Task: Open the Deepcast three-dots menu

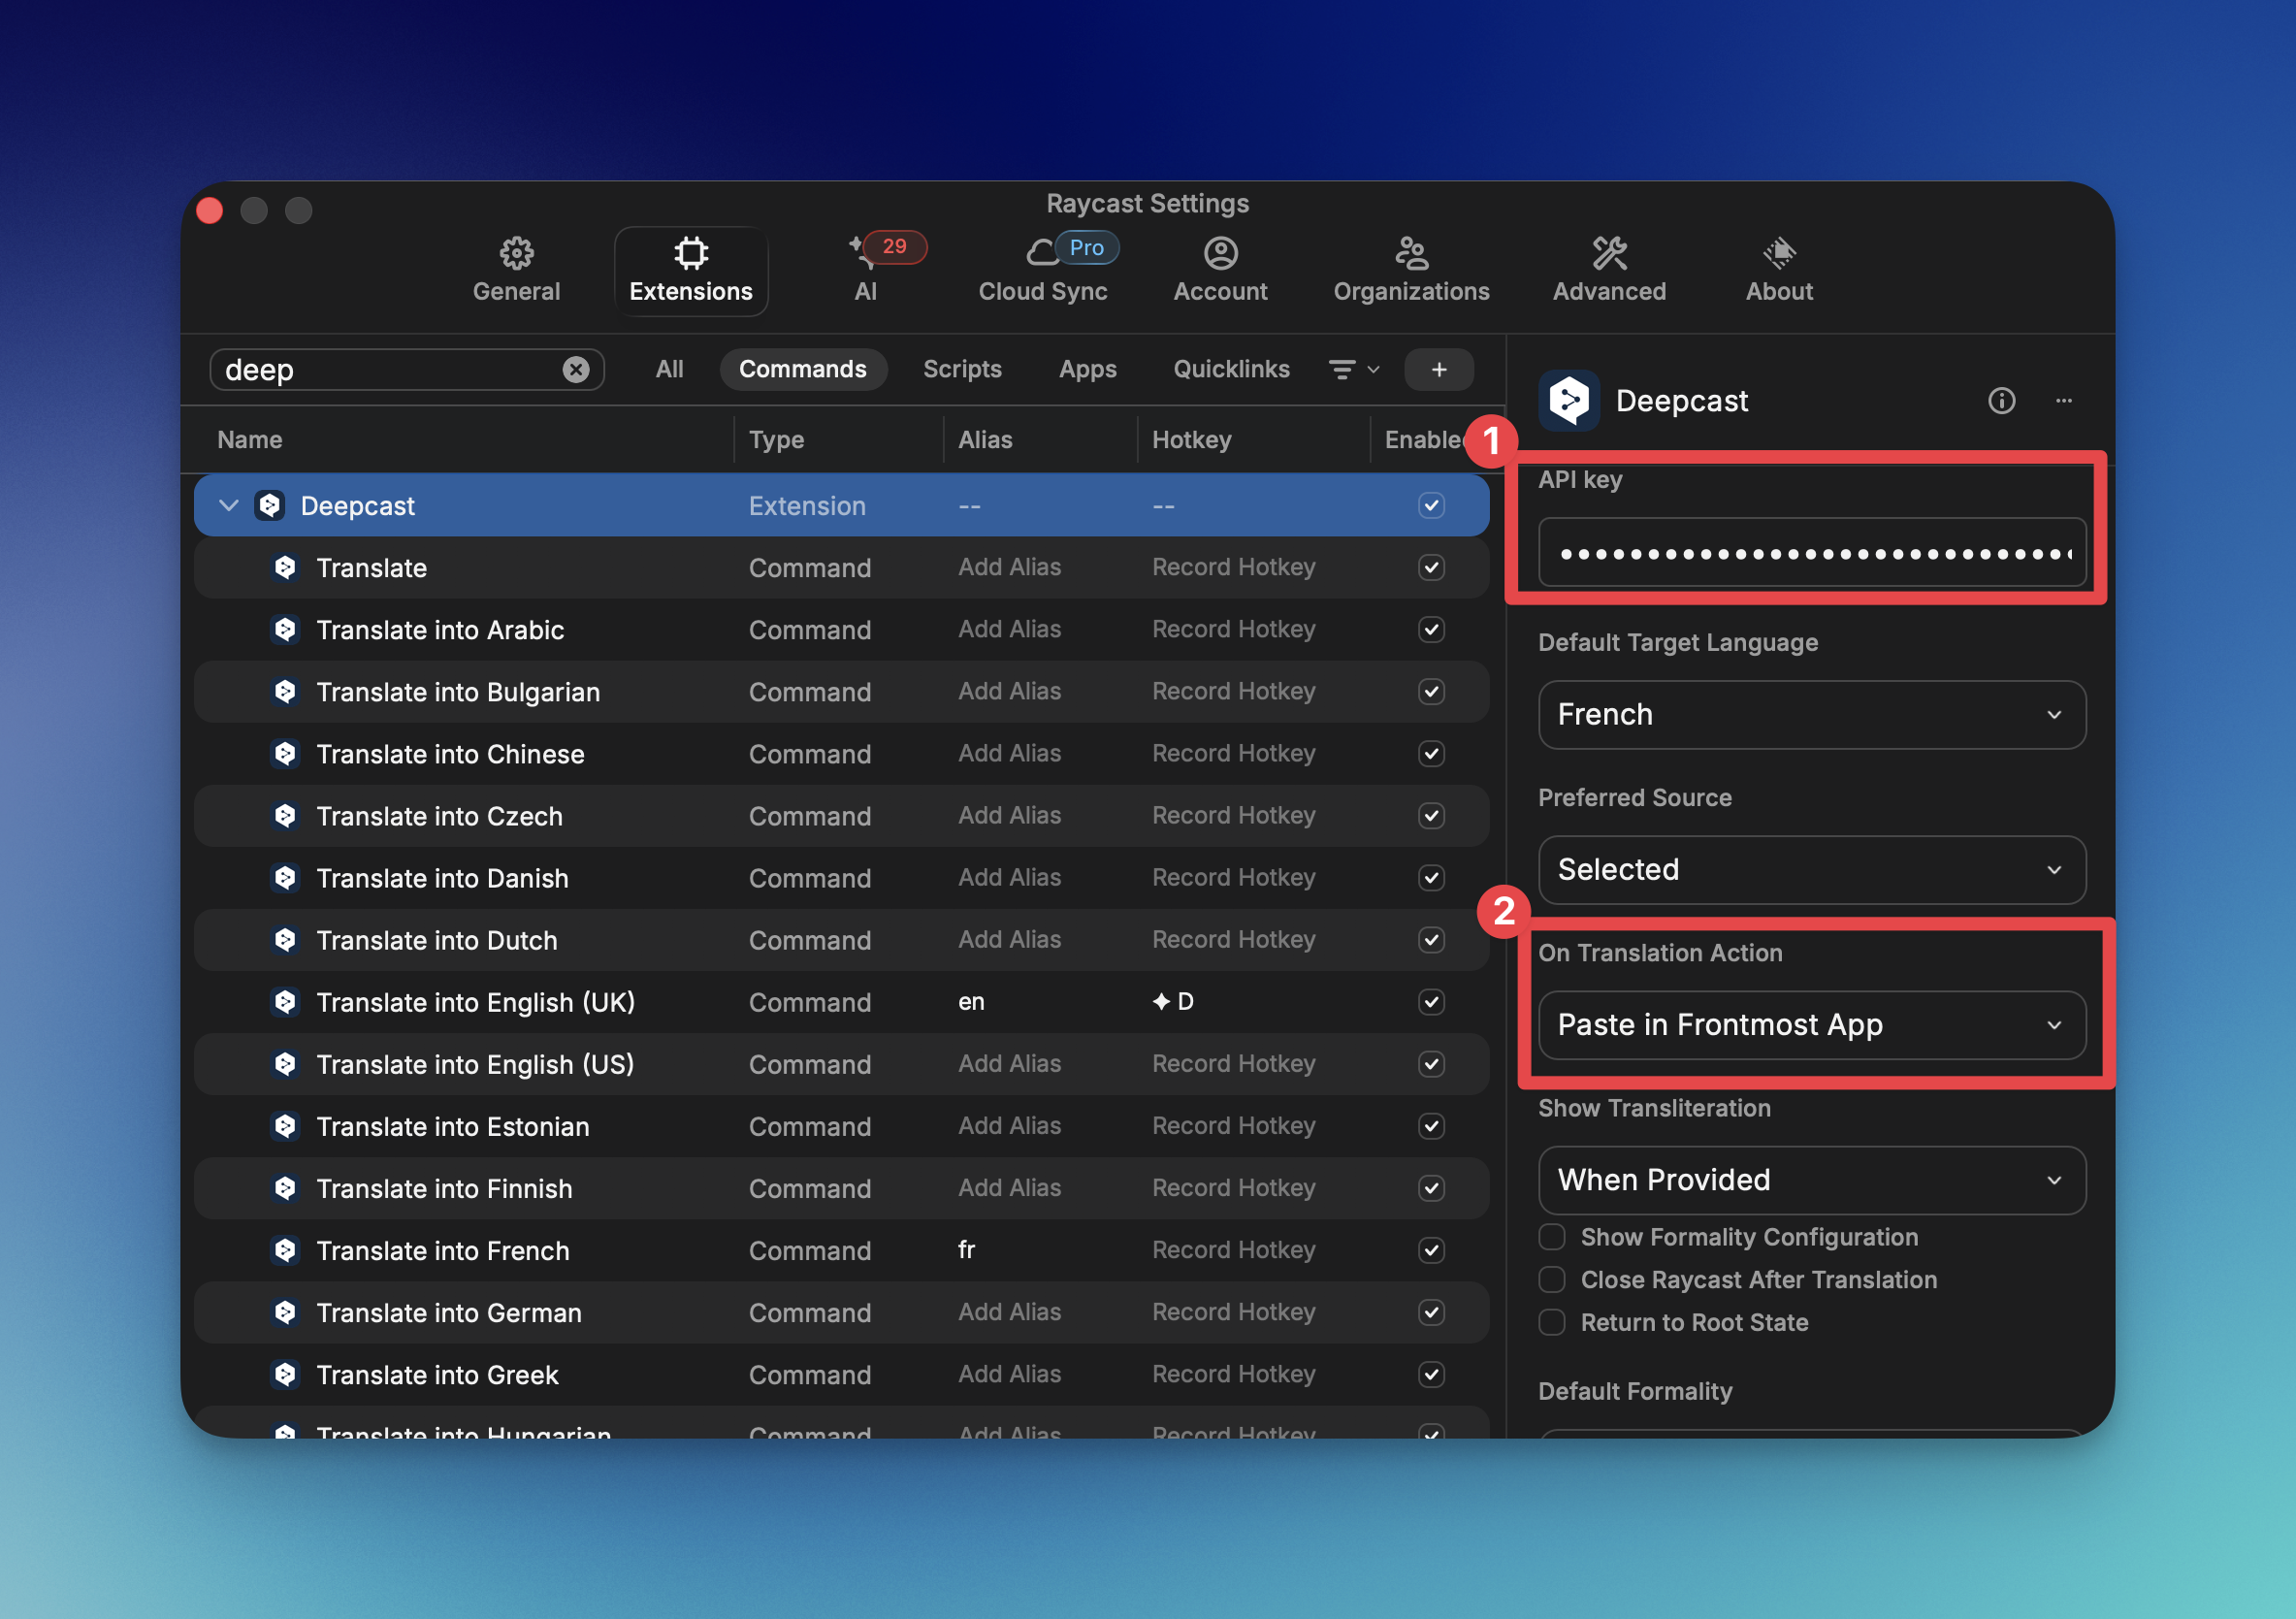Action: [x=2063, y=401]
